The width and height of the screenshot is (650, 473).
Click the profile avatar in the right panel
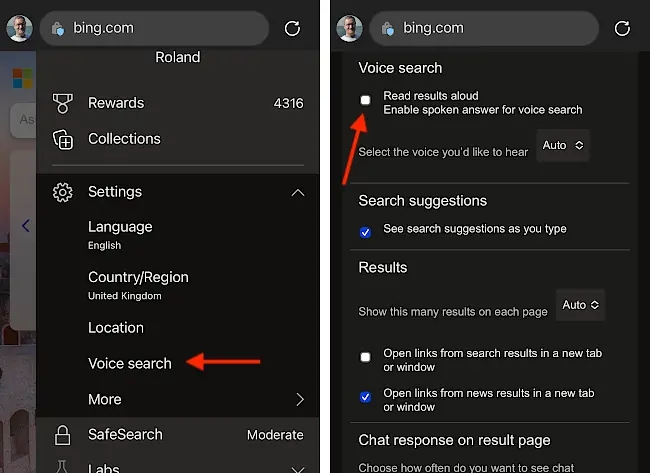[349, 29]
